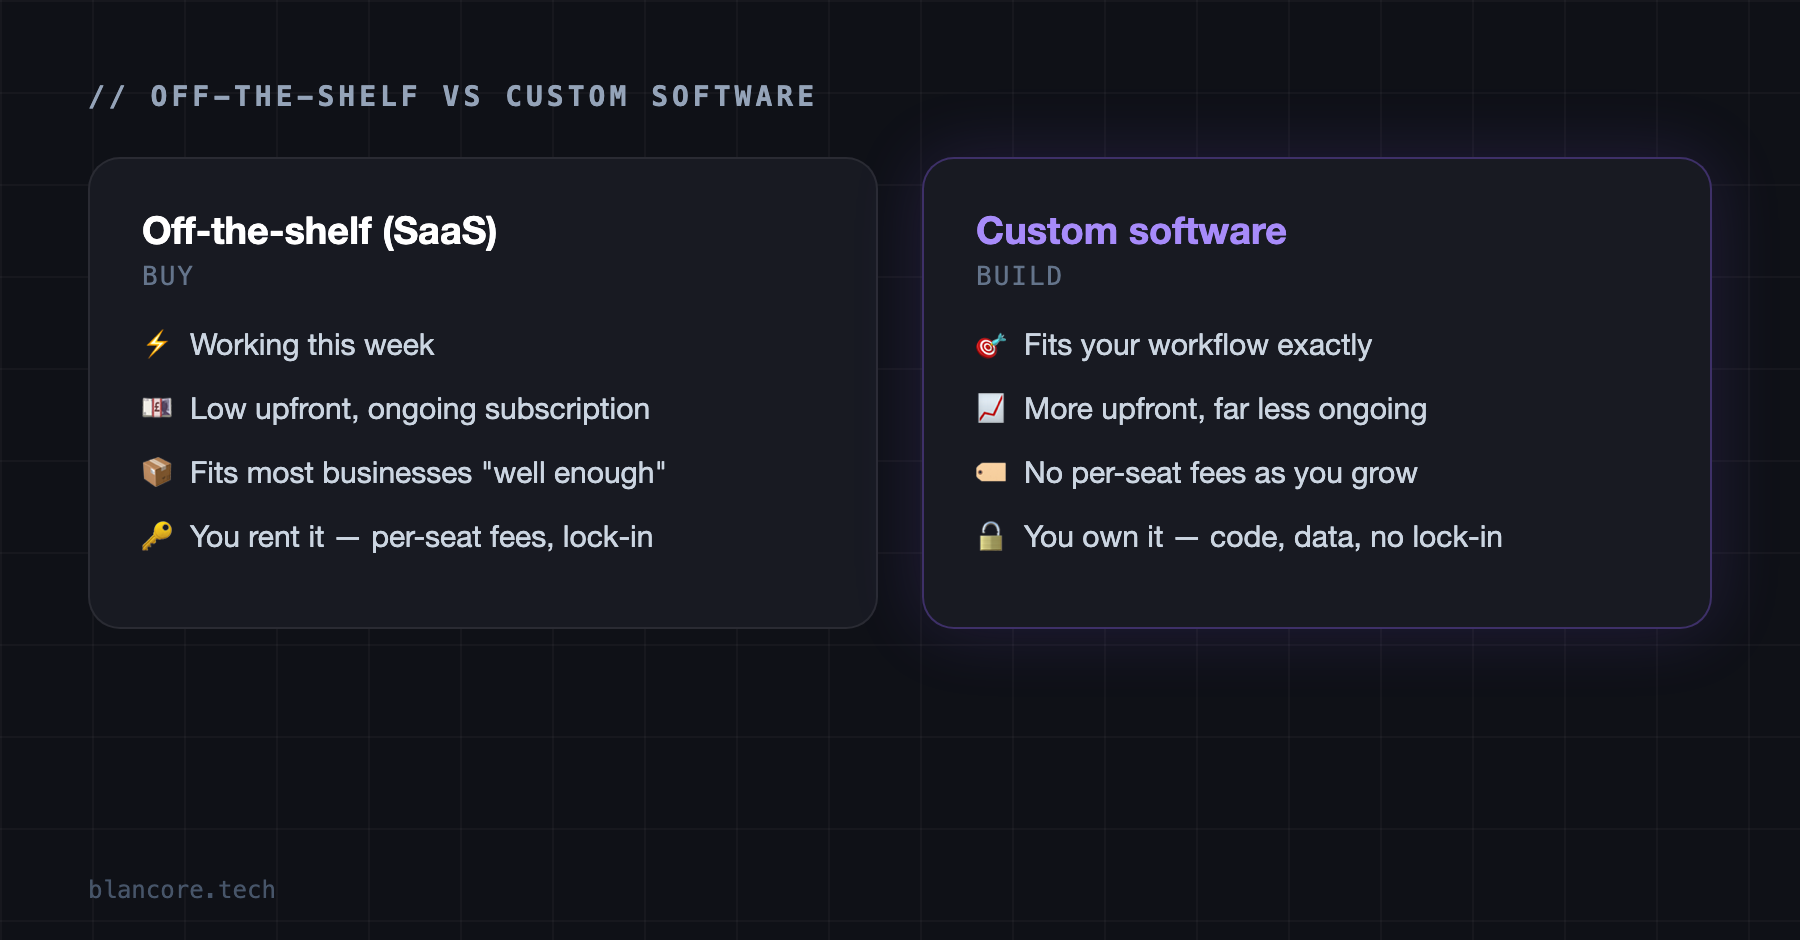Click the purple "Custom software" heading
The height and width of the screenshot is (940, 1800).
(1131, 231)
